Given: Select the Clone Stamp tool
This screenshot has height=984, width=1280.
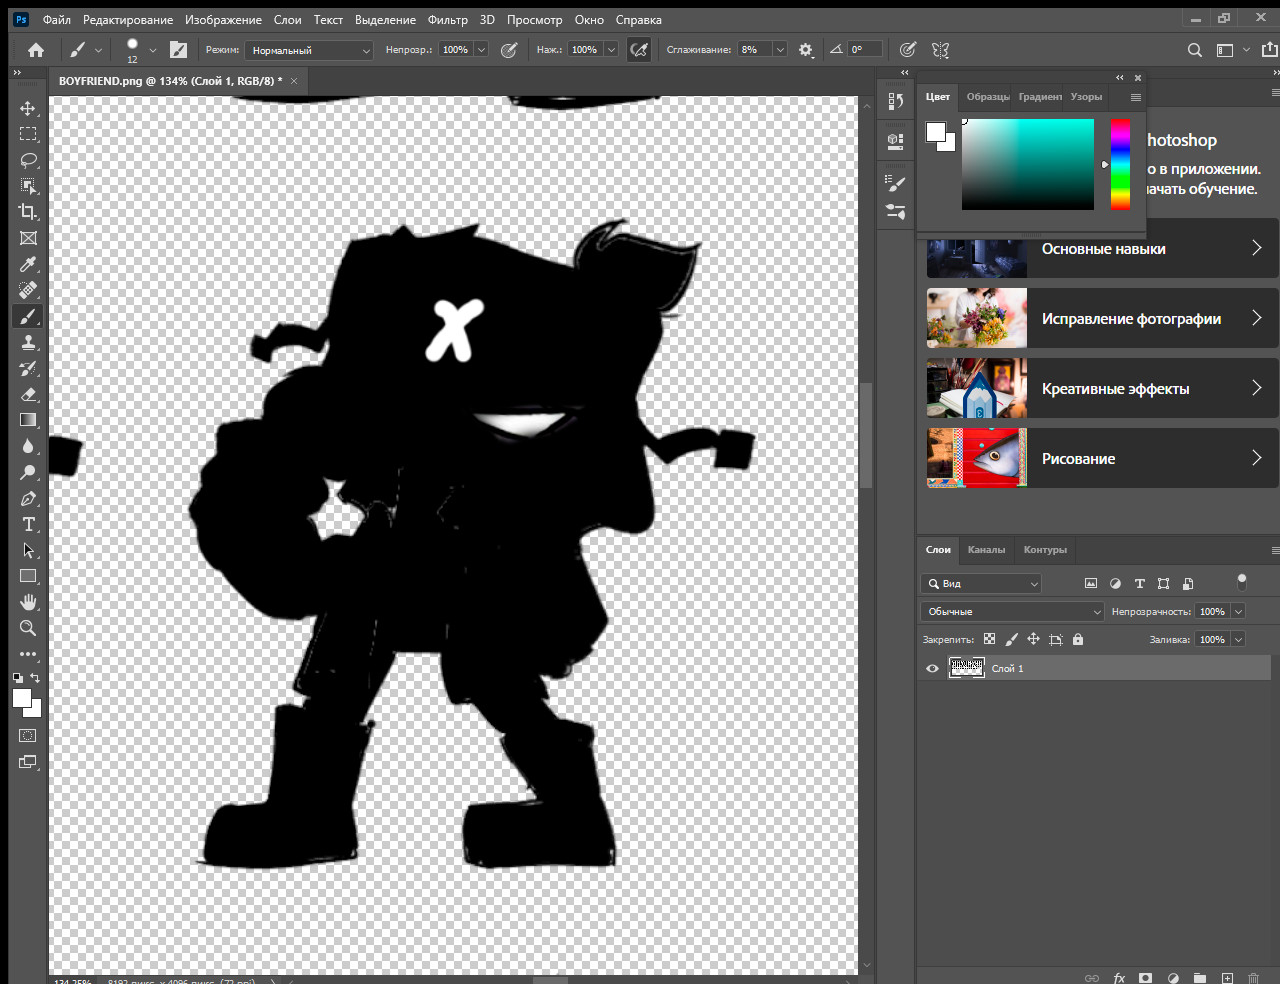Looking at the screenshot, I should click(x=28, y=341).
